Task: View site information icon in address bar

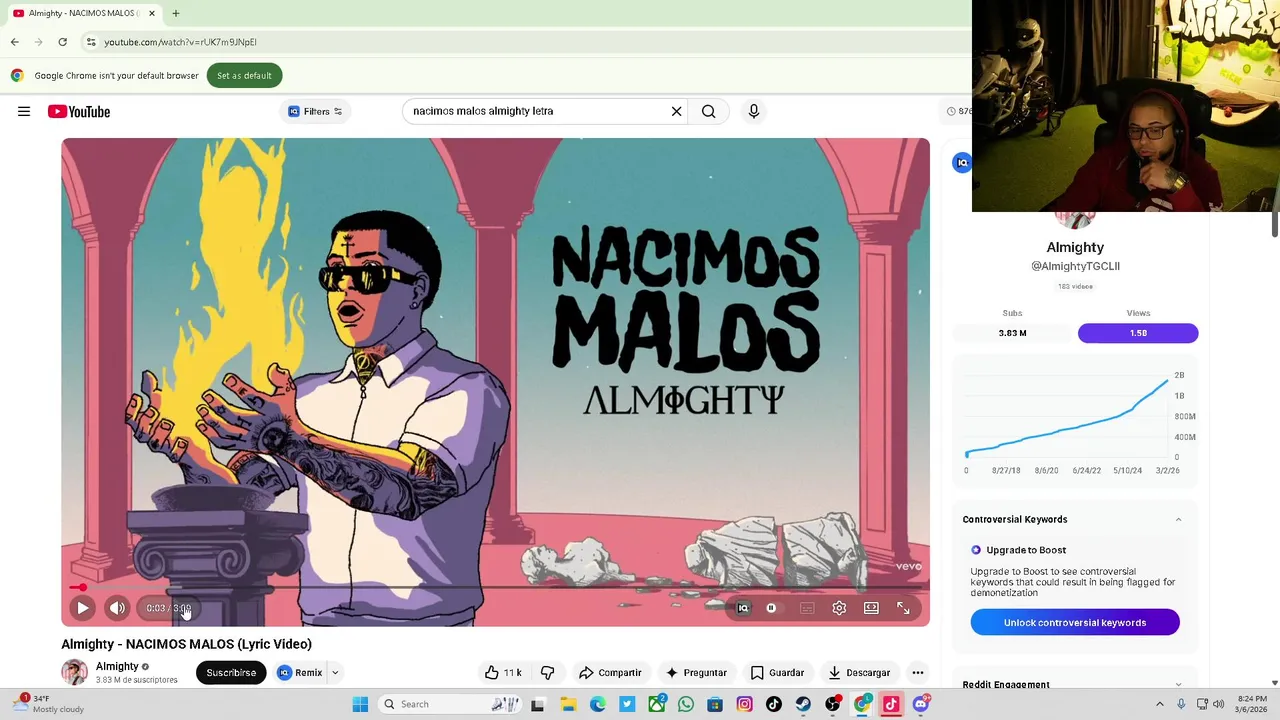Action: (91, 42)
